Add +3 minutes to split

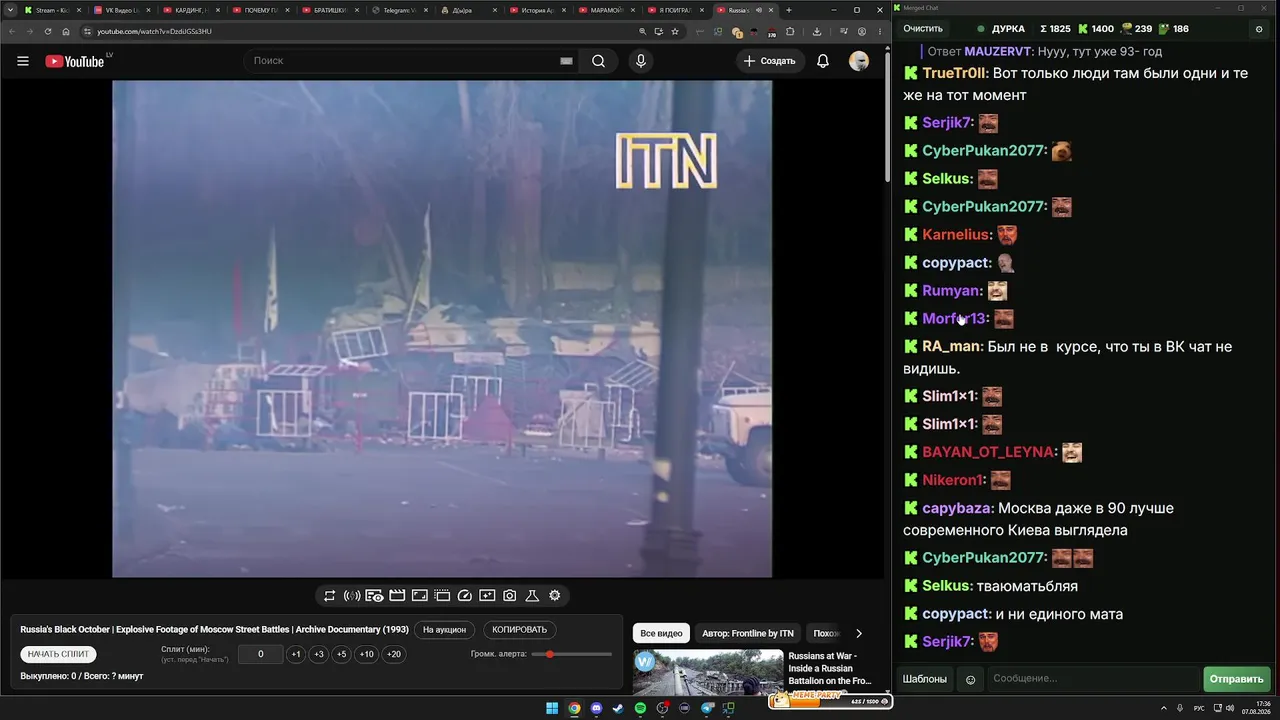point(318,654)
